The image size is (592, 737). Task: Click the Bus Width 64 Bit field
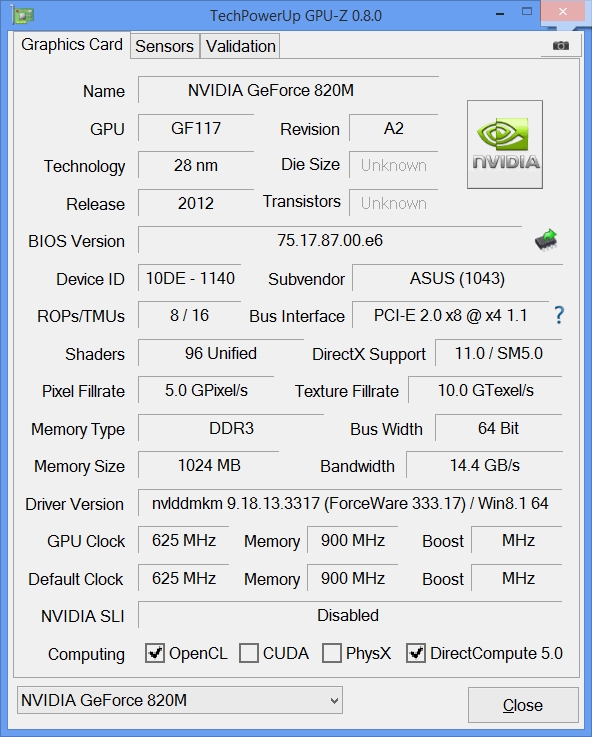(x=499, y=428)
